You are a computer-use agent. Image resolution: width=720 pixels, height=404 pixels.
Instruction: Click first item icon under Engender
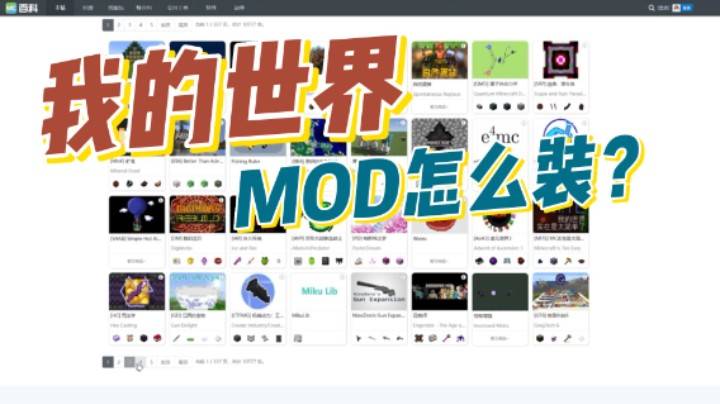pos(419,338)
